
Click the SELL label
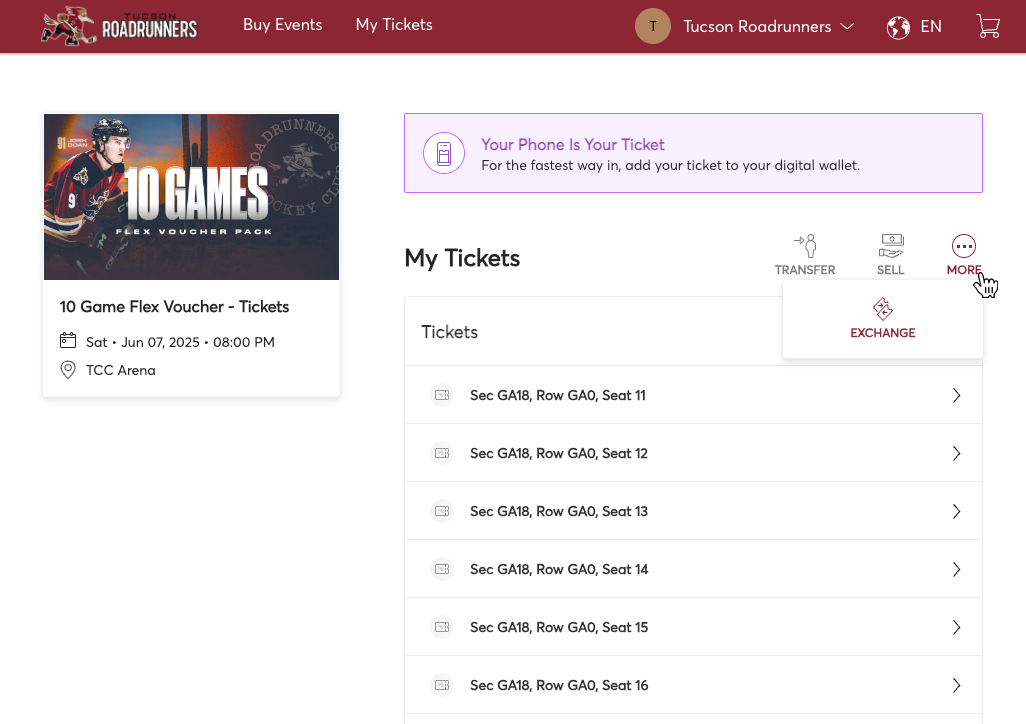click(x=891, y=270)
